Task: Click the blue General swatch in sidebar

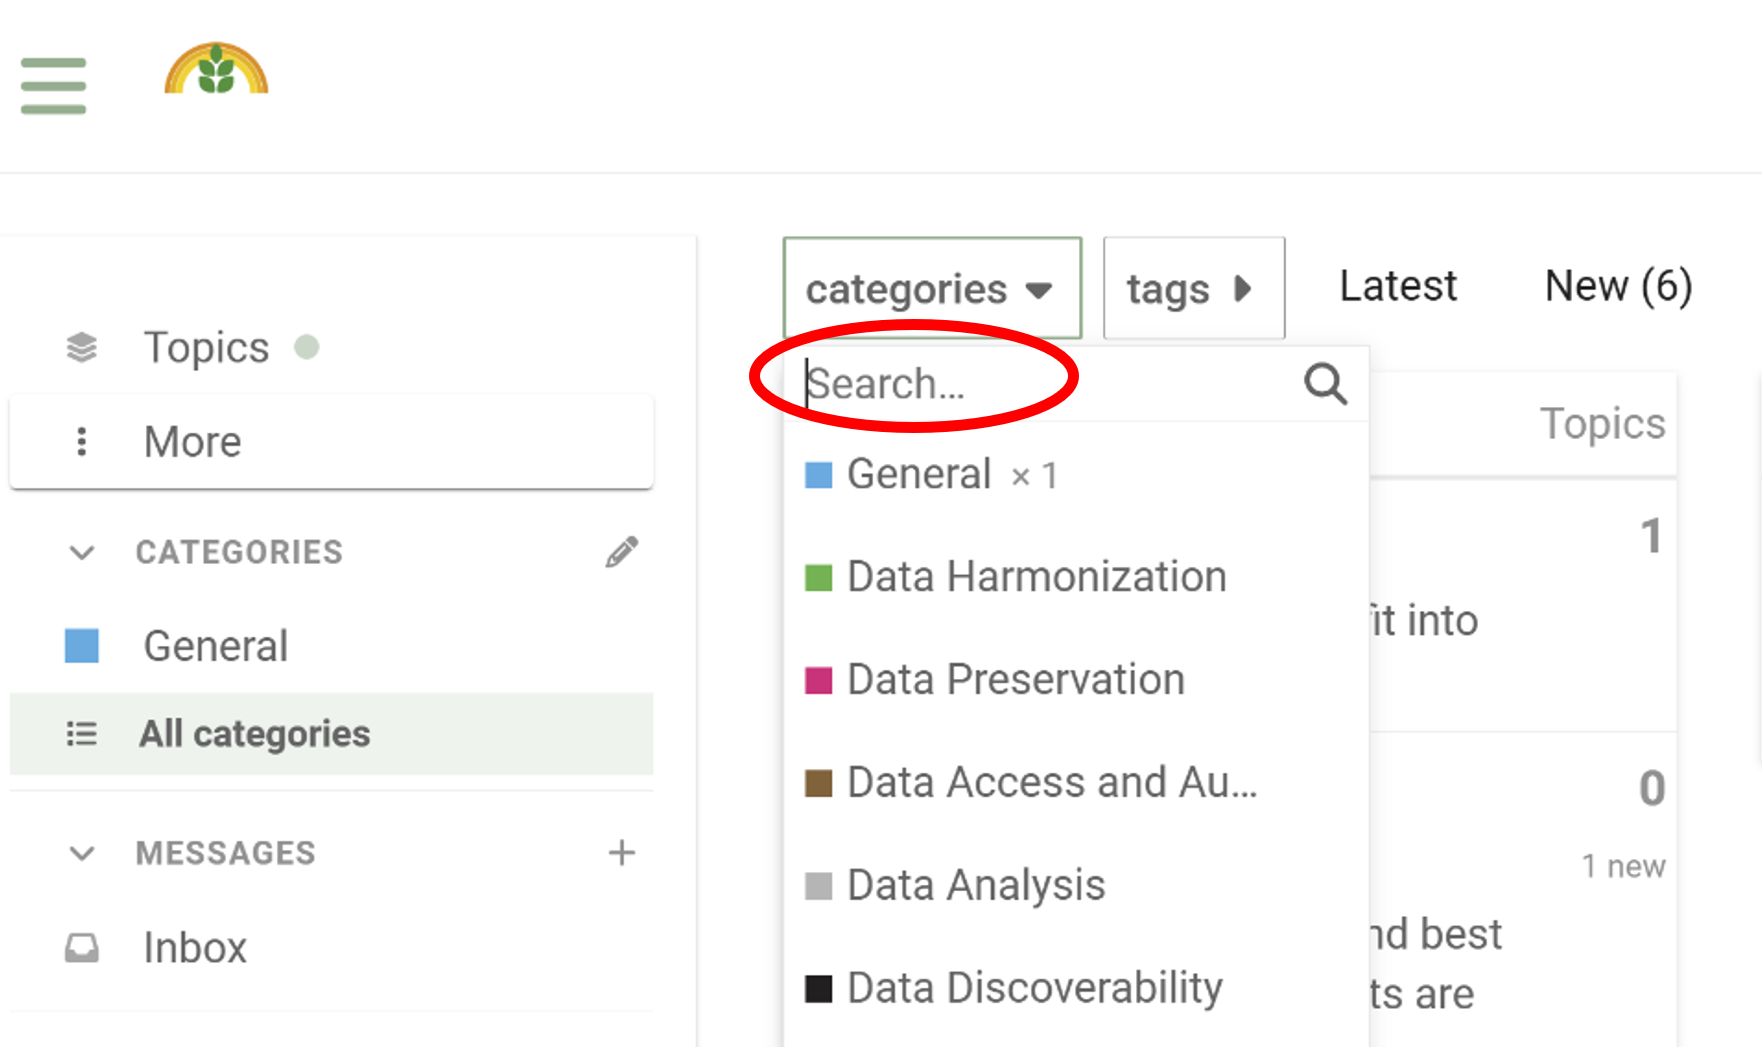Action: click(x=82, y=646)
